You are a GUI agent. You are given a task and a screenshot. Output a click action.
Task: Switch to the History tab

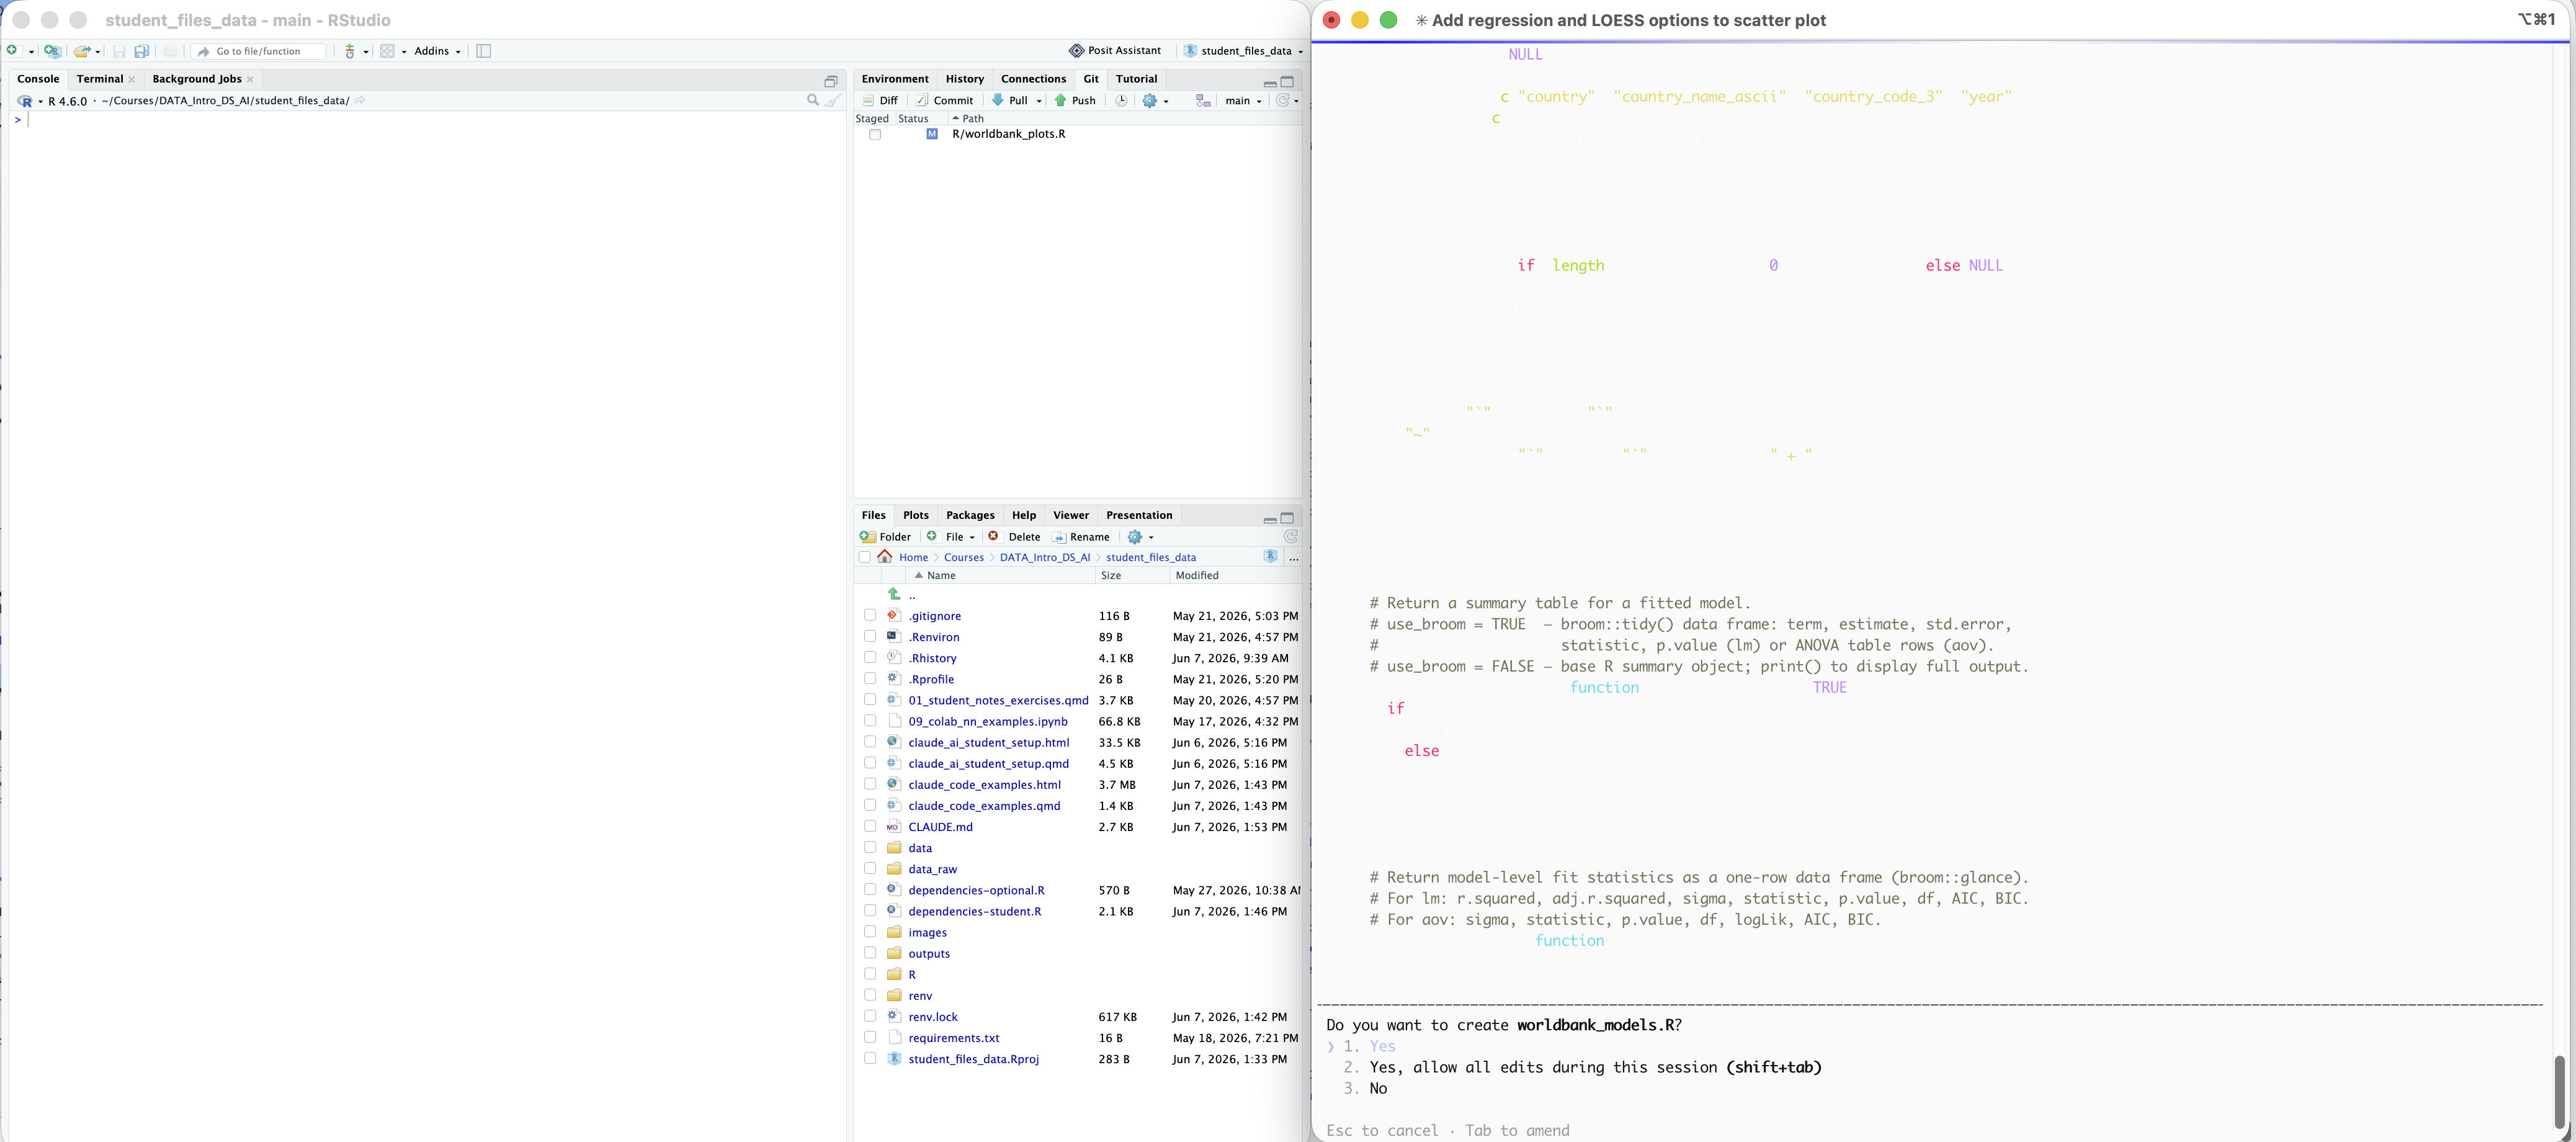pyautogui.click(x=964, y=79)
